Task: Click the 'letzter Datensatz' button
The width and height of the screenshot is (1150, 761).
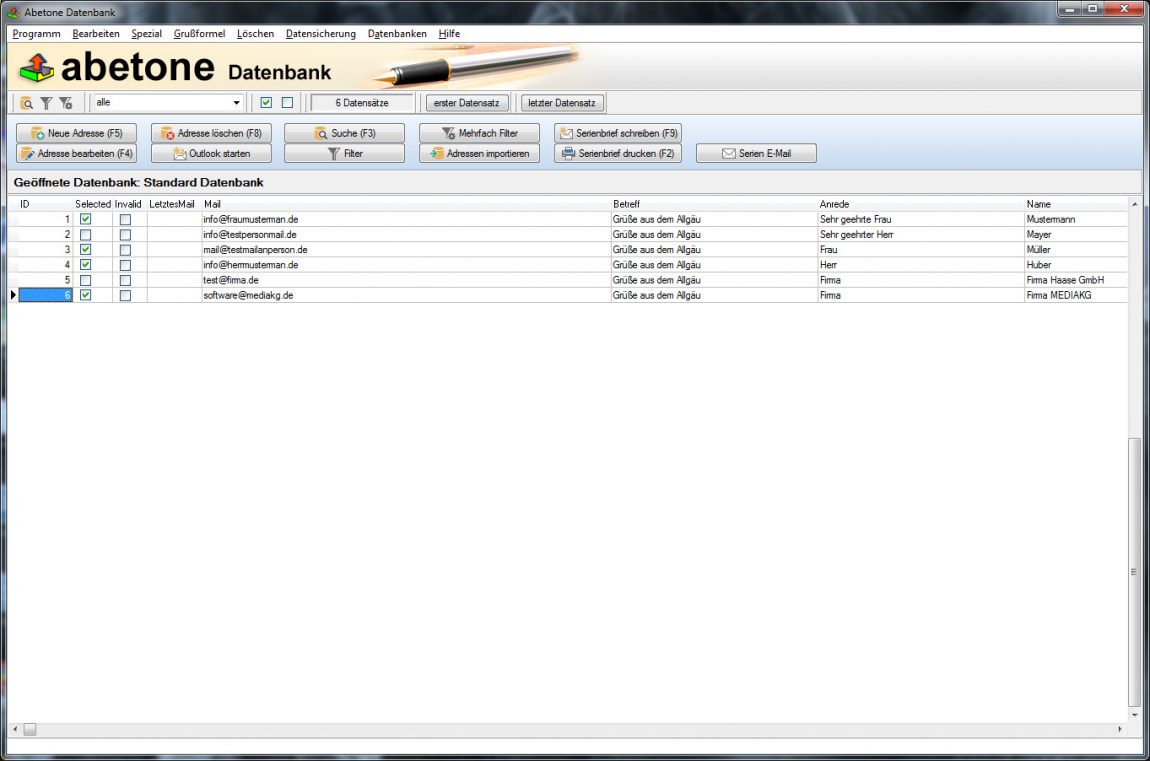Action: point(561,102)
